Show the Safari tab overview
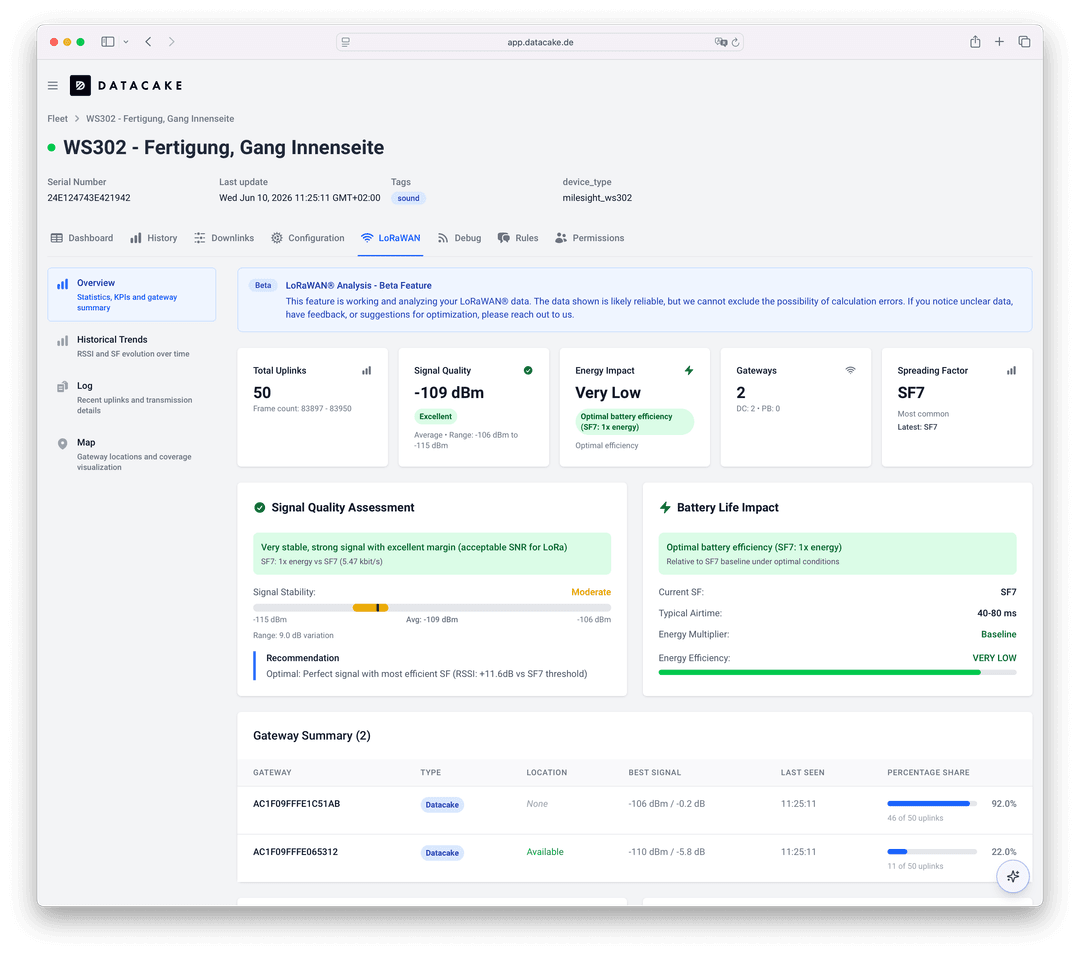 1024,41
